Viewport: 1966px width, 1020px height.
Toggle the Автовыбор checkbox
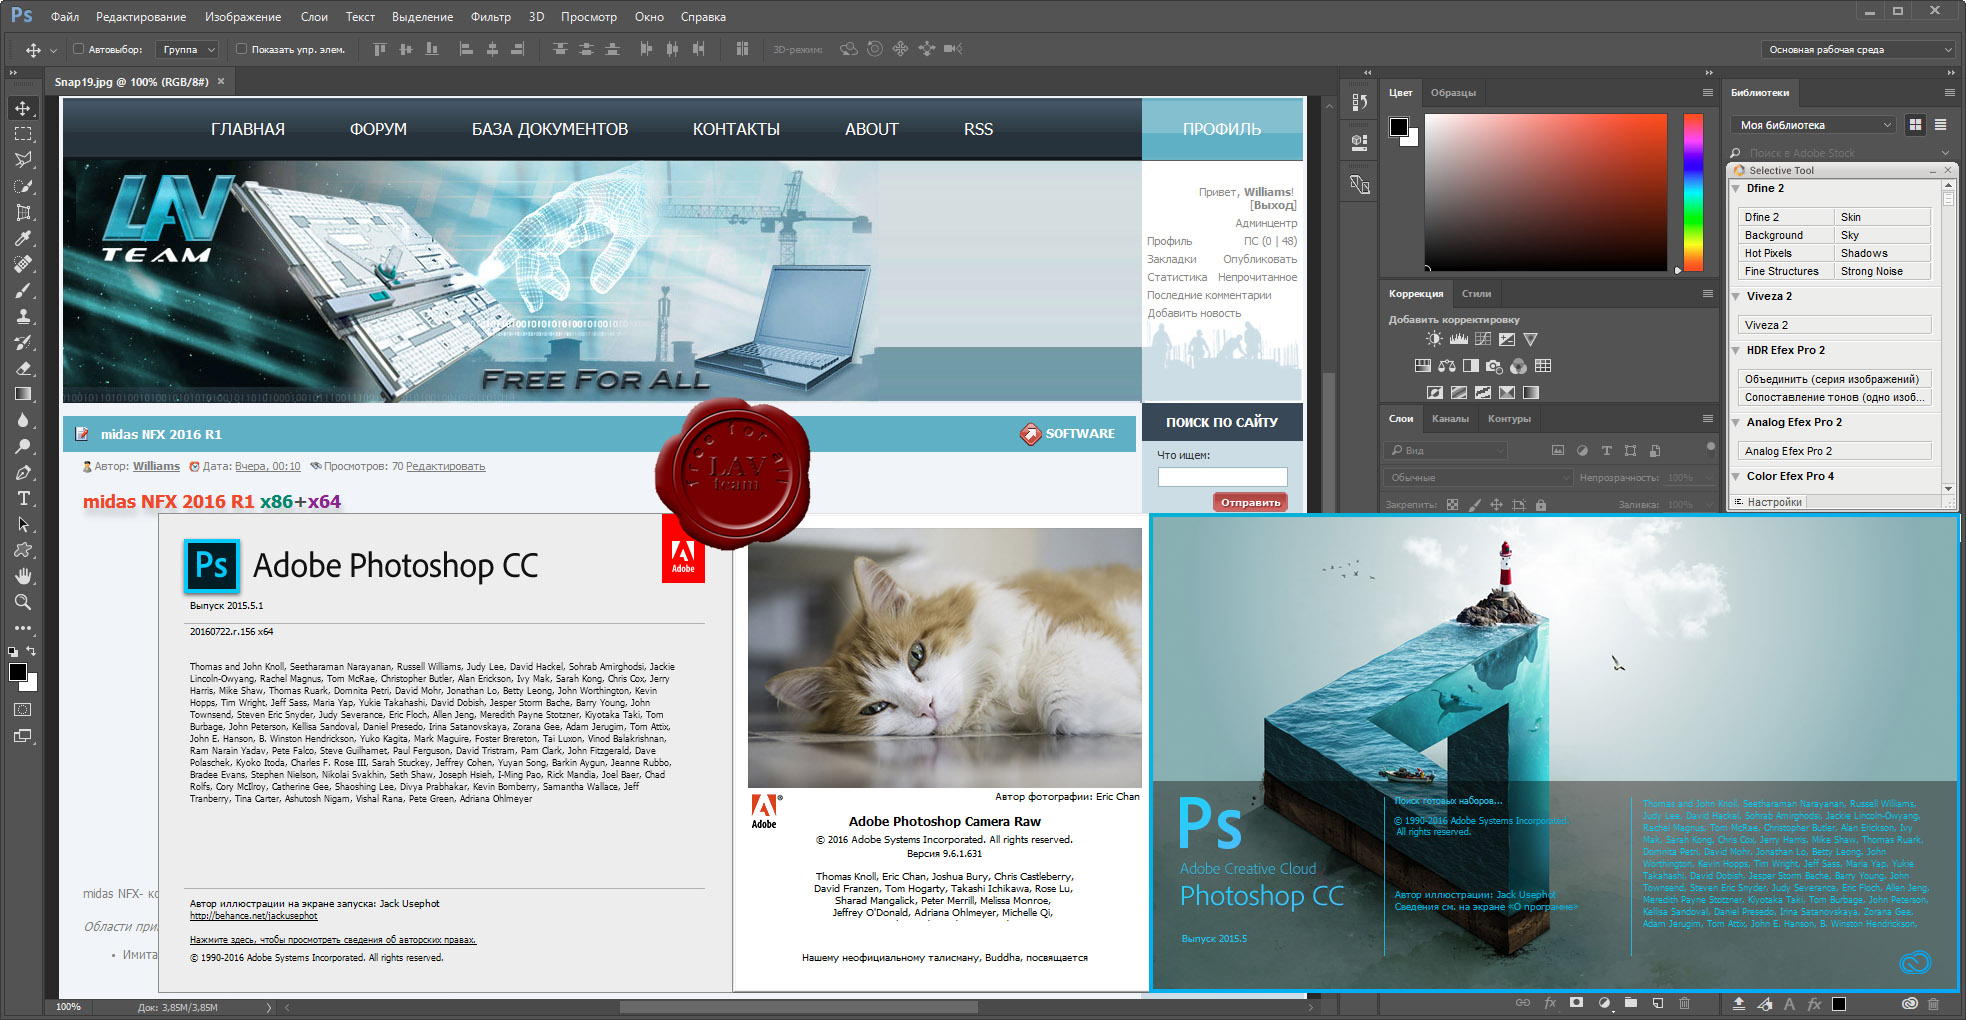click(x=78, y=49)
